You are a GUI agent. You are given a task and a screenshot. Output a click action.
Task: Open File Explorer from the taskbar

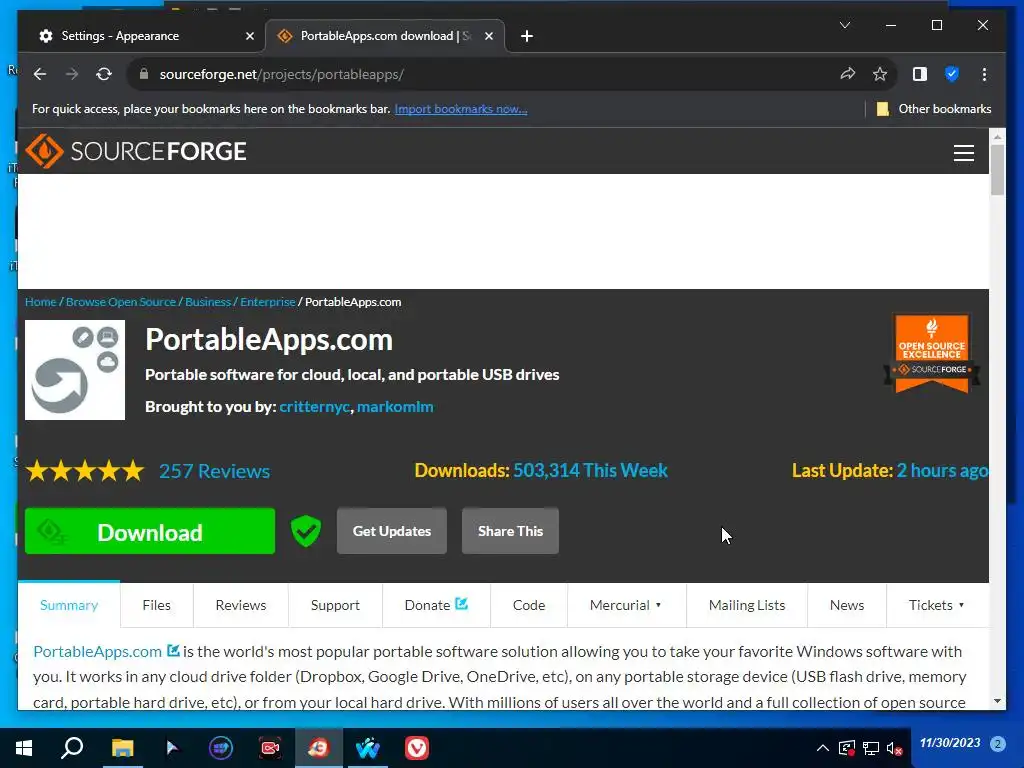(122, 748)
